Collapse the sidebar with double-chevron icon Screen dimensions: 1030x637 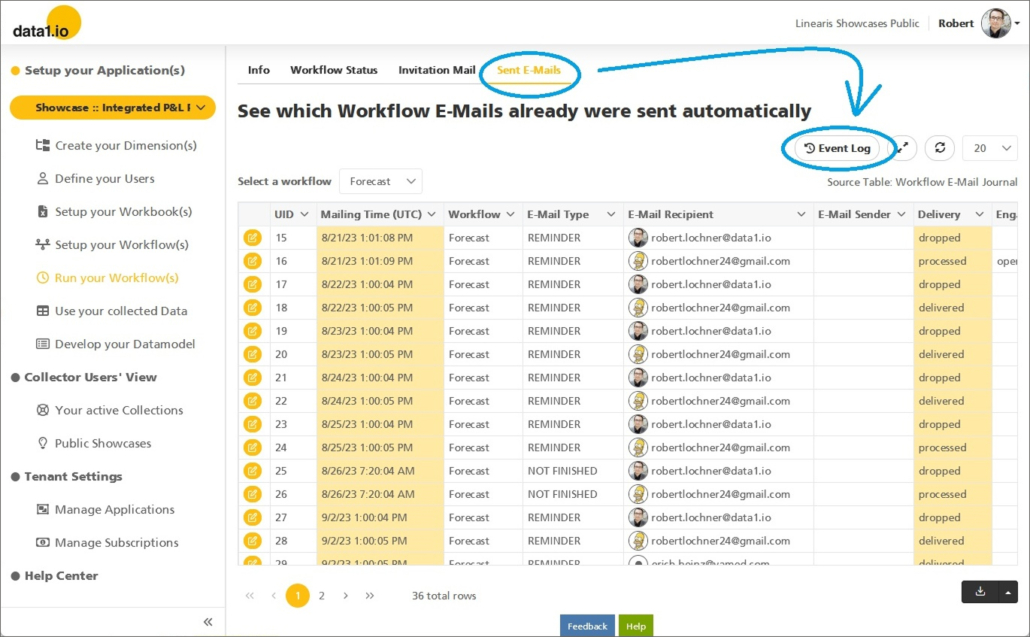point(208,622)
